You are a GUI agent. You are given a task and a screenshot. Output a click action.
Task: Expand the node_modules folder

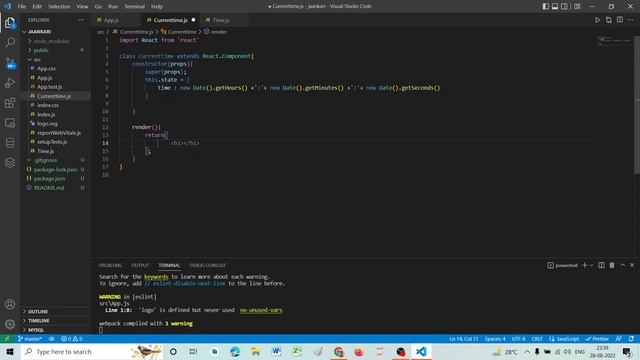(x=51, y=41)
